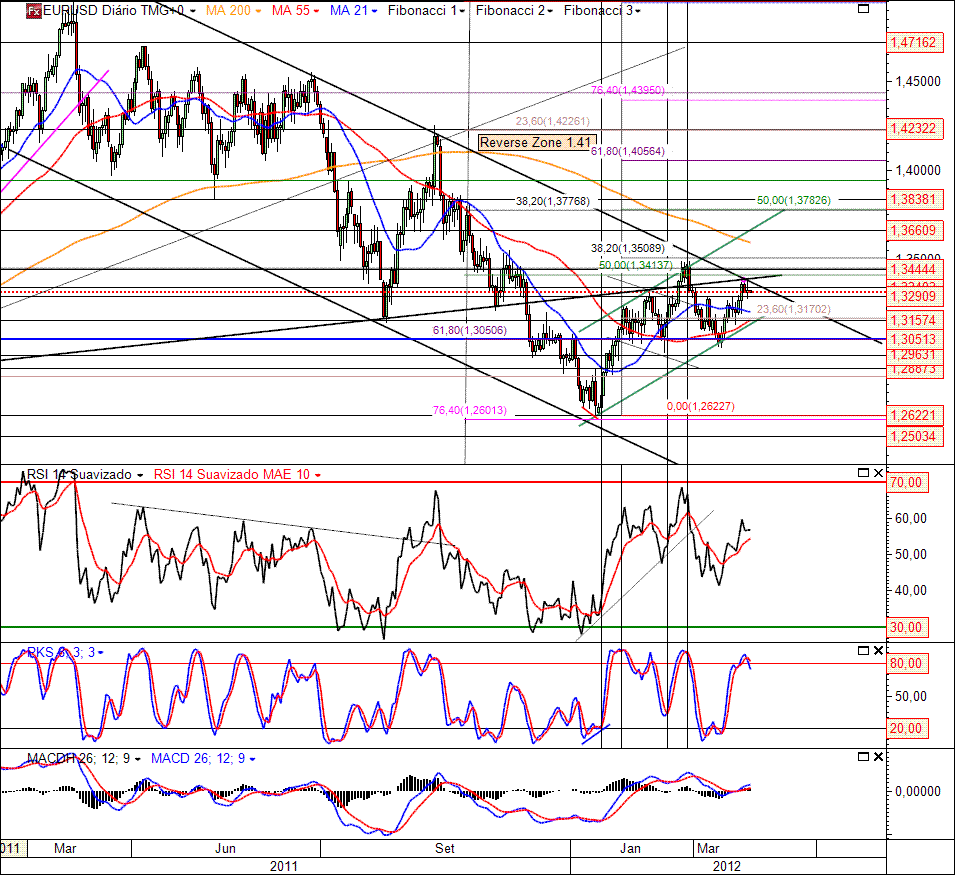The image size is (955, 875).
Task: Close the RSI indicator panel
Action: click(878, 473)
